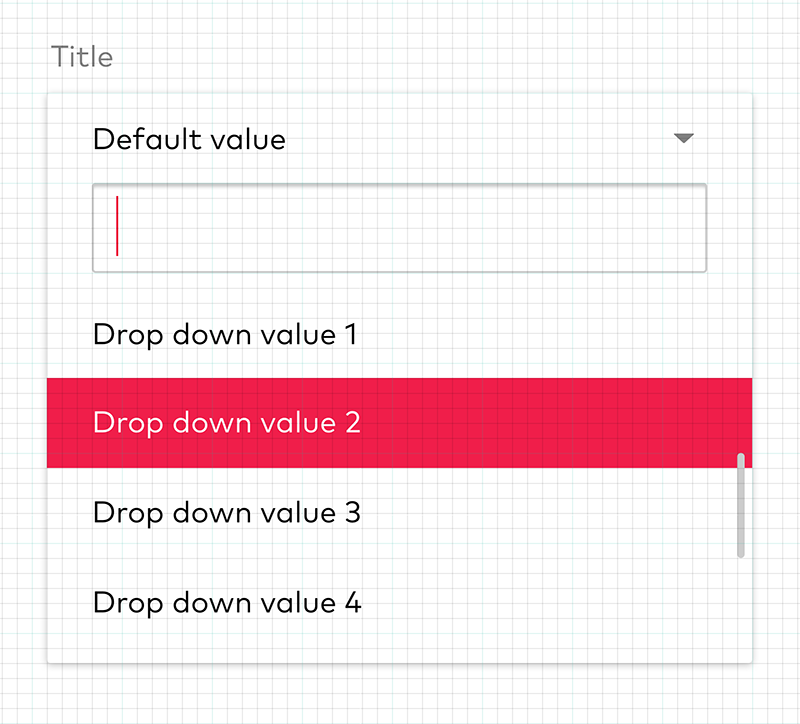The height and width of the screenshot is (724, 800).
Task: Toggle the select box showing Default value
Action: click(x=399, y=139)
